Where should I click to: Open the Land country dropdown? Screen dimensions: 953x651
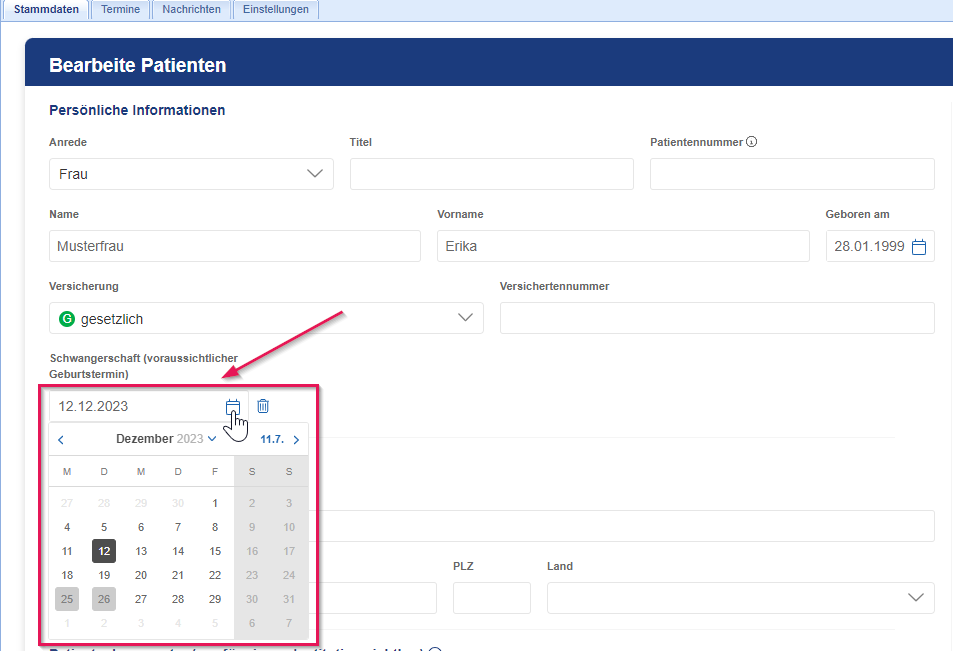tap(915, 597)
